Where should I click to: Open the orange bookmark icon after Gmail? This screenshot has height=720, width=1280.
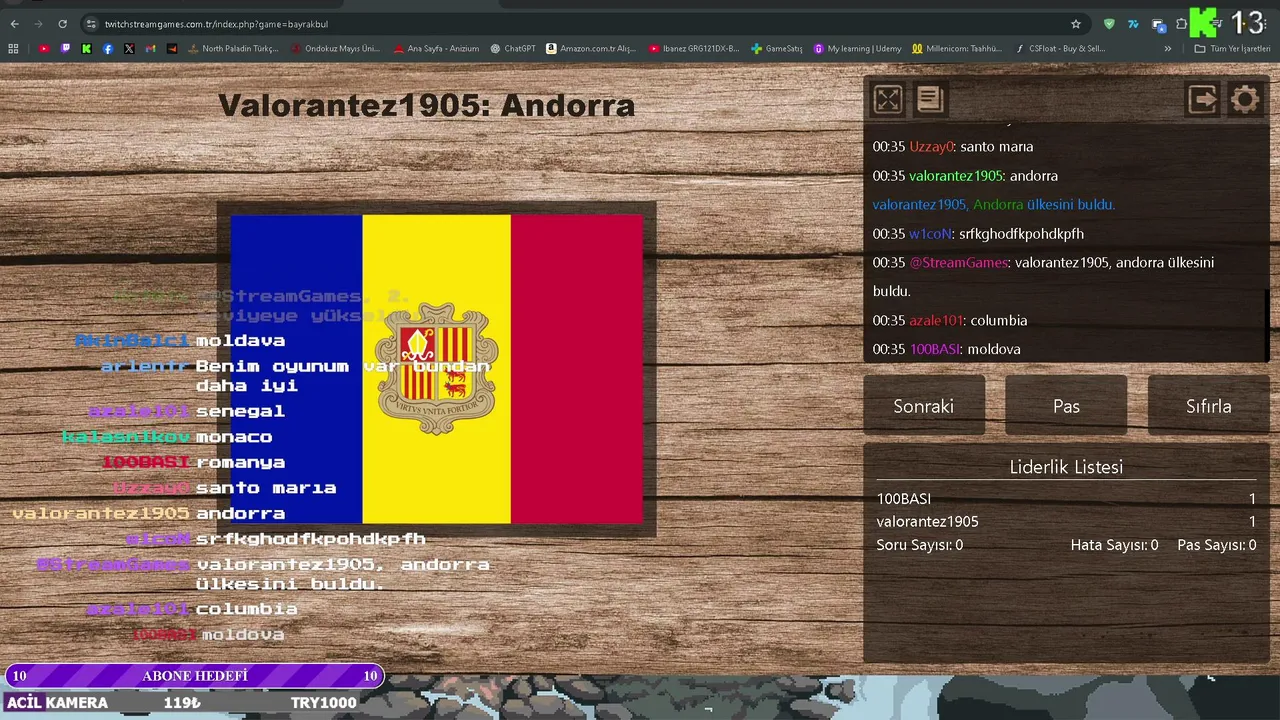pos(172,48)
